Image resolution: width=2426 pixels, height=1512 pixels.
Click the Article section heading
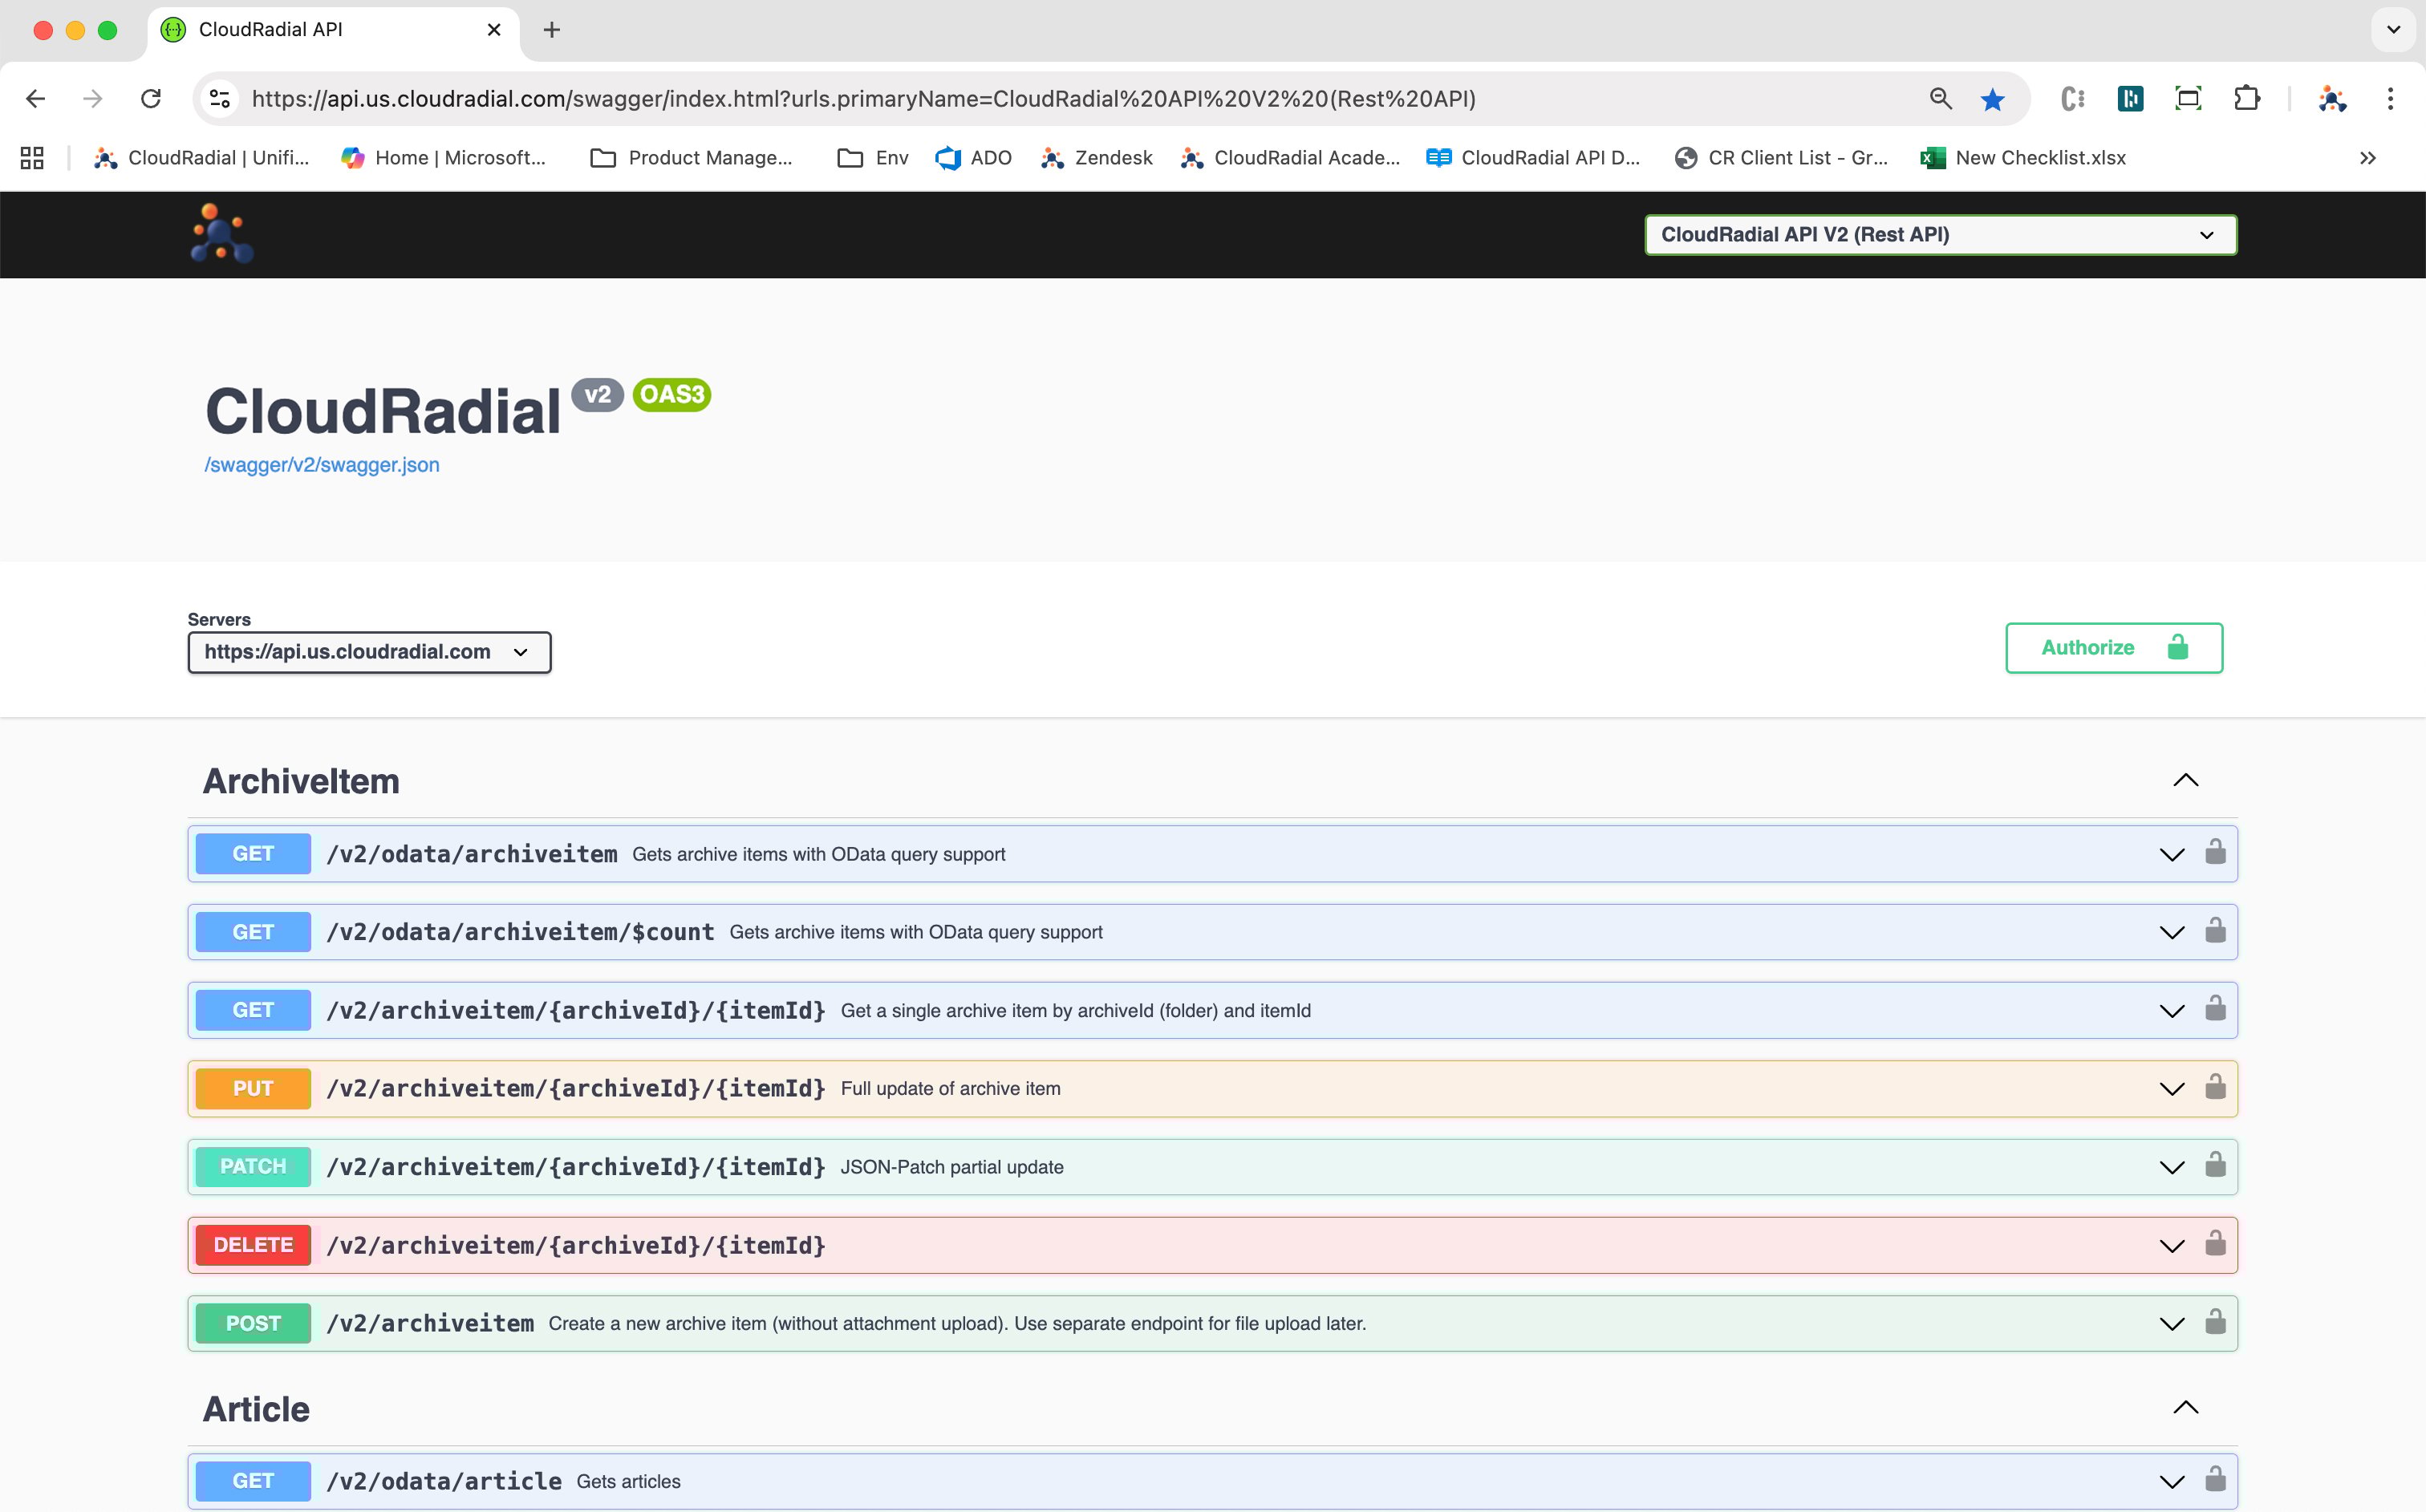point(256,1409)
